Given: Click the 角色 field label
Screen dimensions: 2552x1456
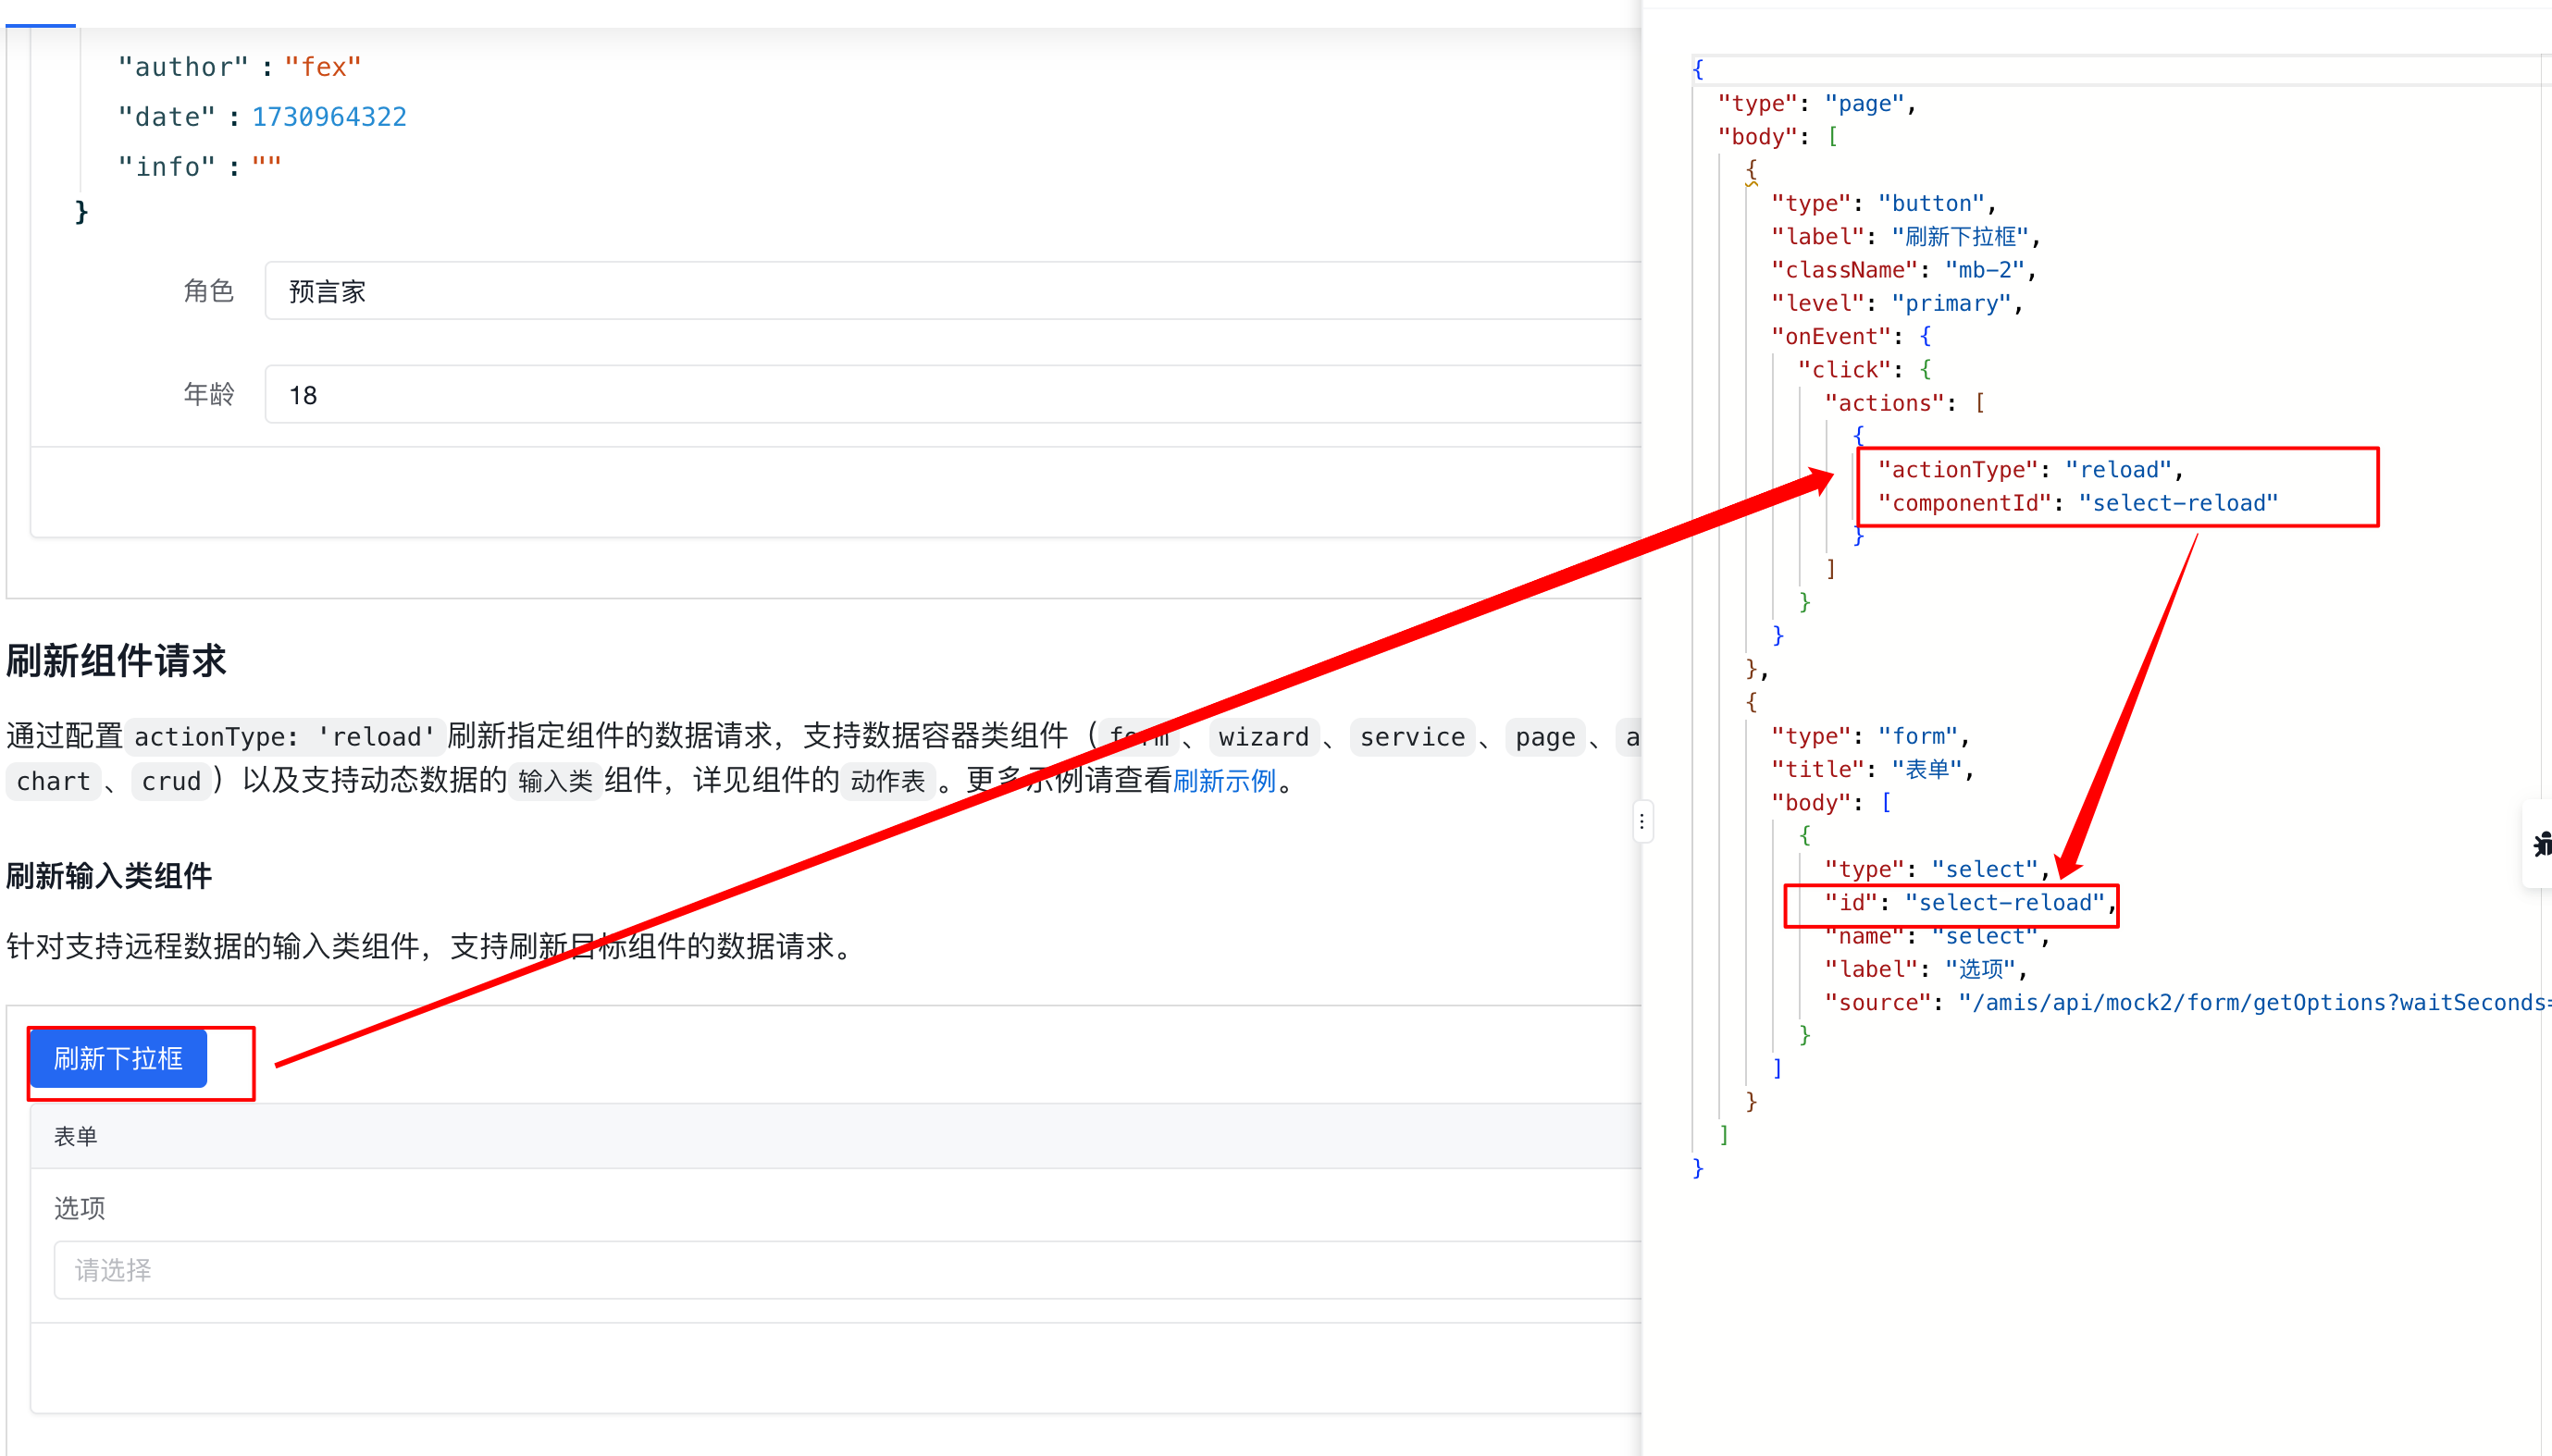Looking at the screenshot, I should click(x=208, y=291).
